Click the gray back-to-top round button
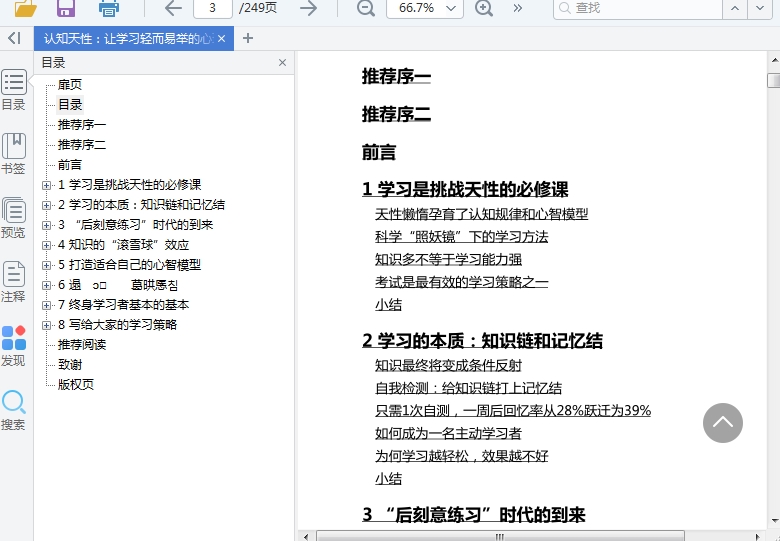 [723, 423]
